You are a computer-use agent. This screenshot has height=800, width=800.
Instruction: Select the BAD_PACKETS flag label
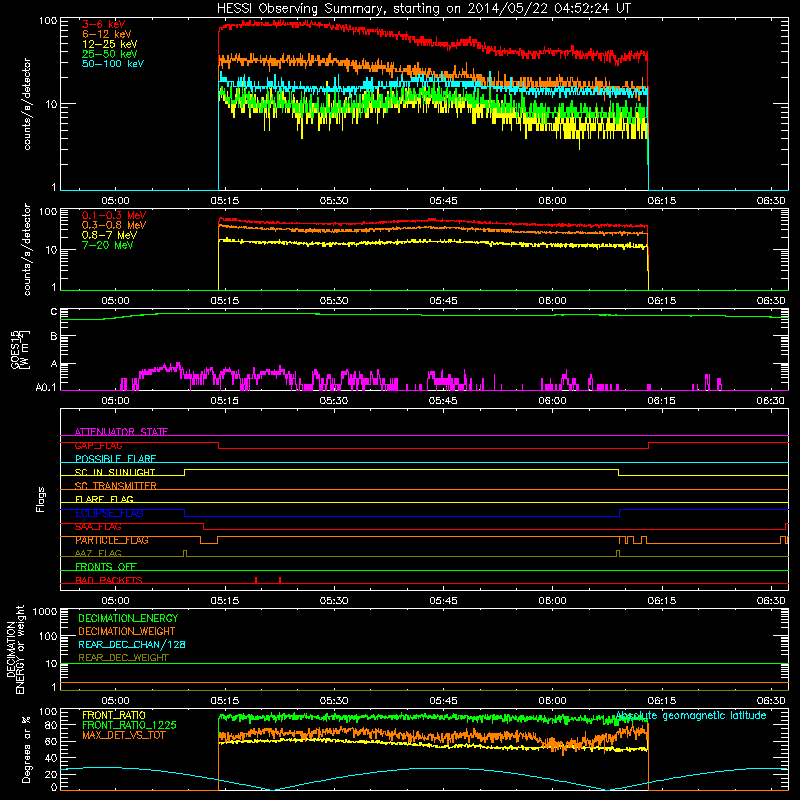[x=109, y=580]
